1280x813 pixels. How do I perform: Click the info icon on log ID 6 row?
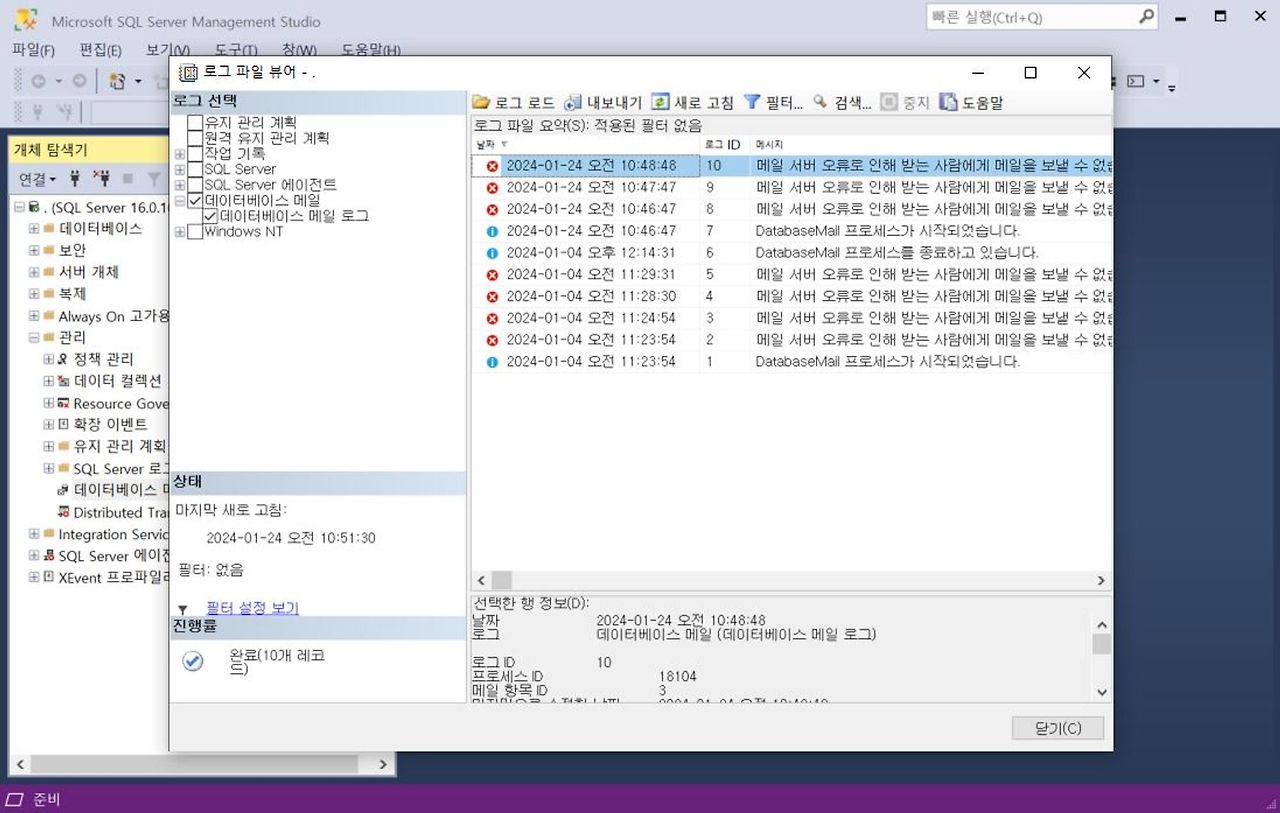[492, 253]
